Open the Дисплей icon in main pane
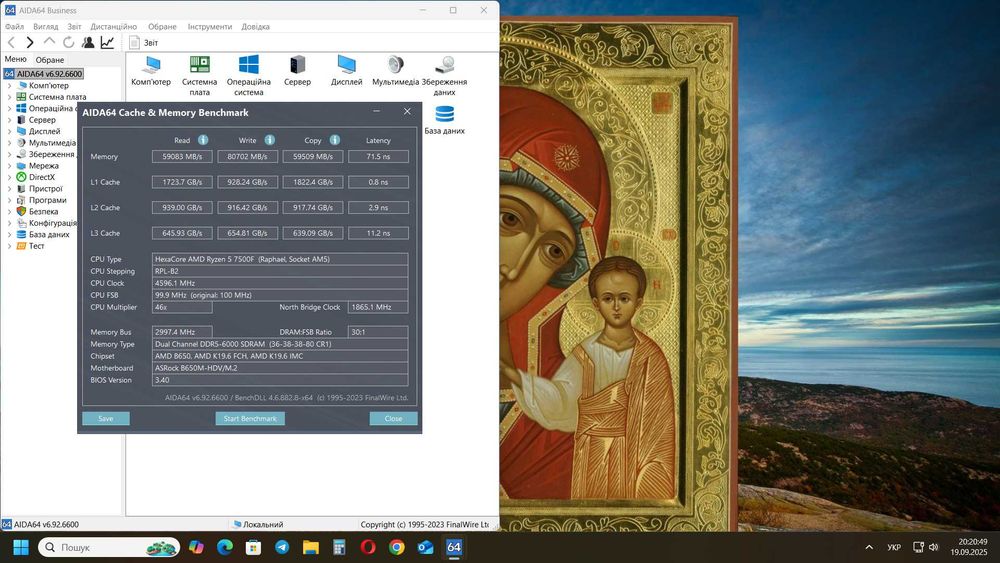The width and height of the screenshot is (1000, 563). point(346,71)
